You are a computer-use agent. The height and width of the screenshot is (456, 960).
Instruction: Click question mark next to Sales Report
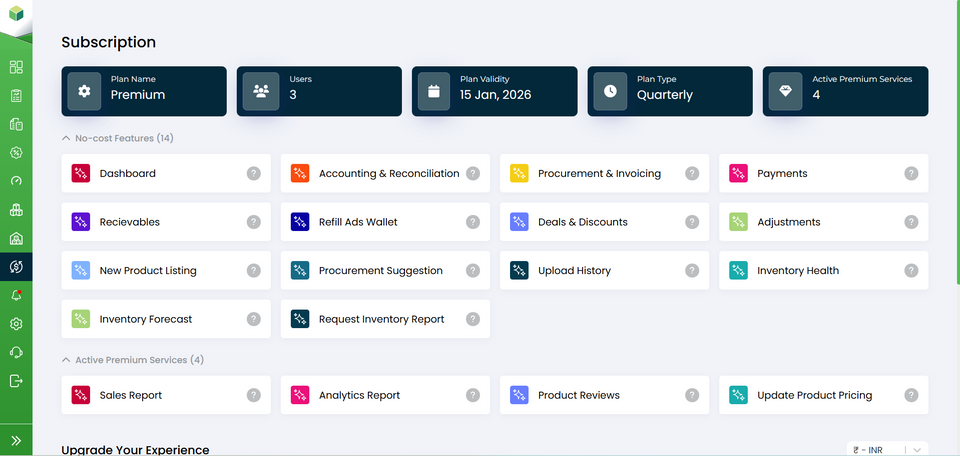coord(253,396)
